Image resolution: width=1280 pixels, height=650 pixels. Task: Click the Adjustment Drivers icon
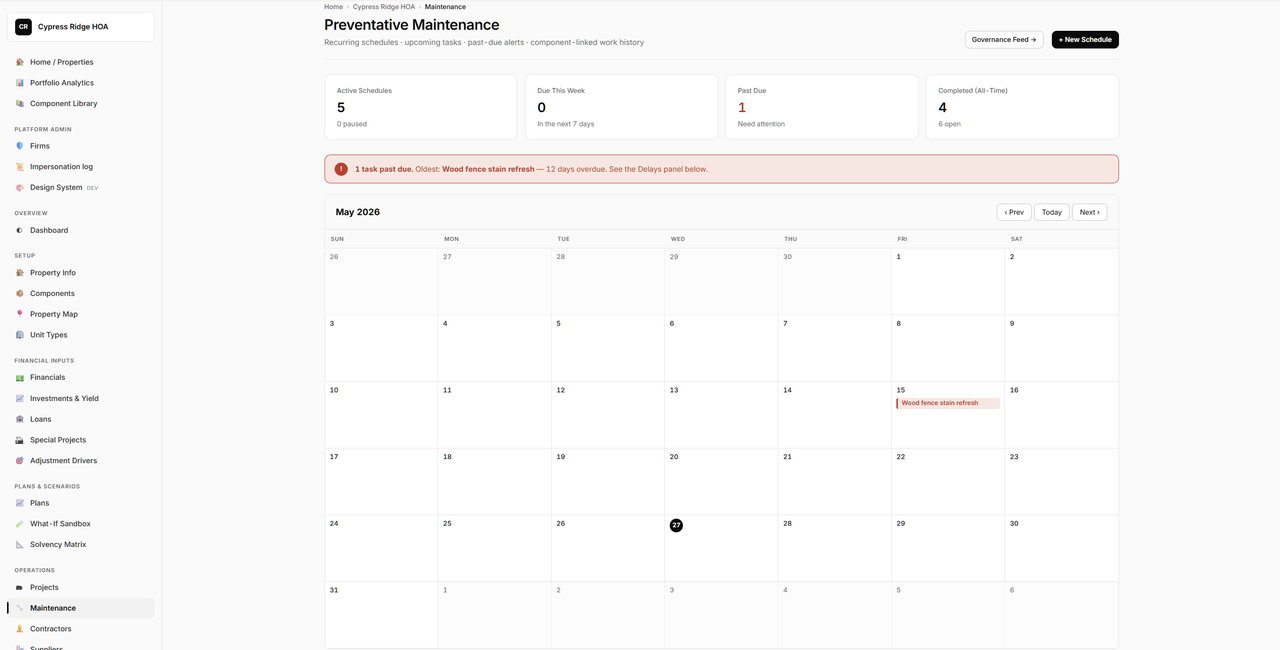[20, 461]
